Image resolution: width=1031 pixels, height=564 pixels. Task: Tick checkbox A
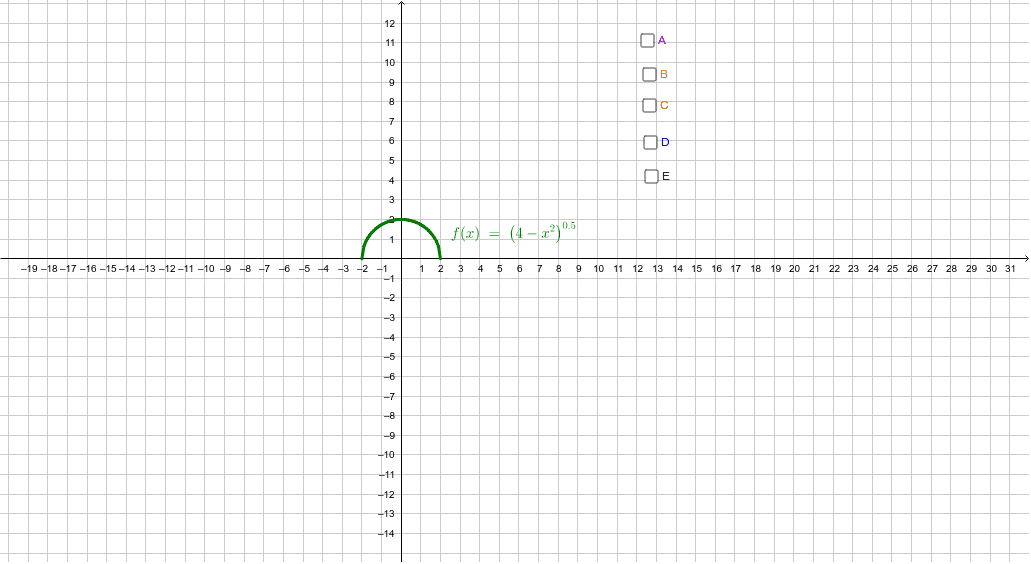pyautogui.click(x=647, y=41)
